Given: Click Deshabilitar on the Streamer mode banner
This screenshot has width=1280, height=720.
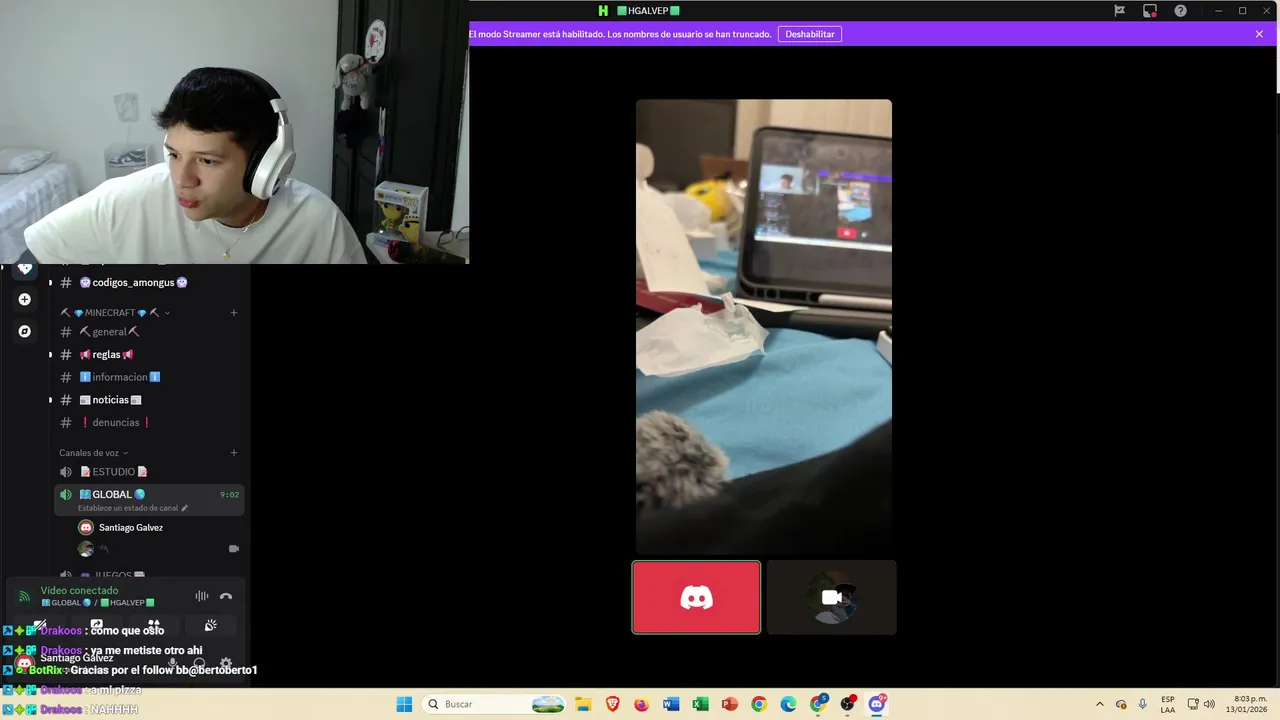Looking at the screenshot, I should pyautogui.click(x=810, y=34).
